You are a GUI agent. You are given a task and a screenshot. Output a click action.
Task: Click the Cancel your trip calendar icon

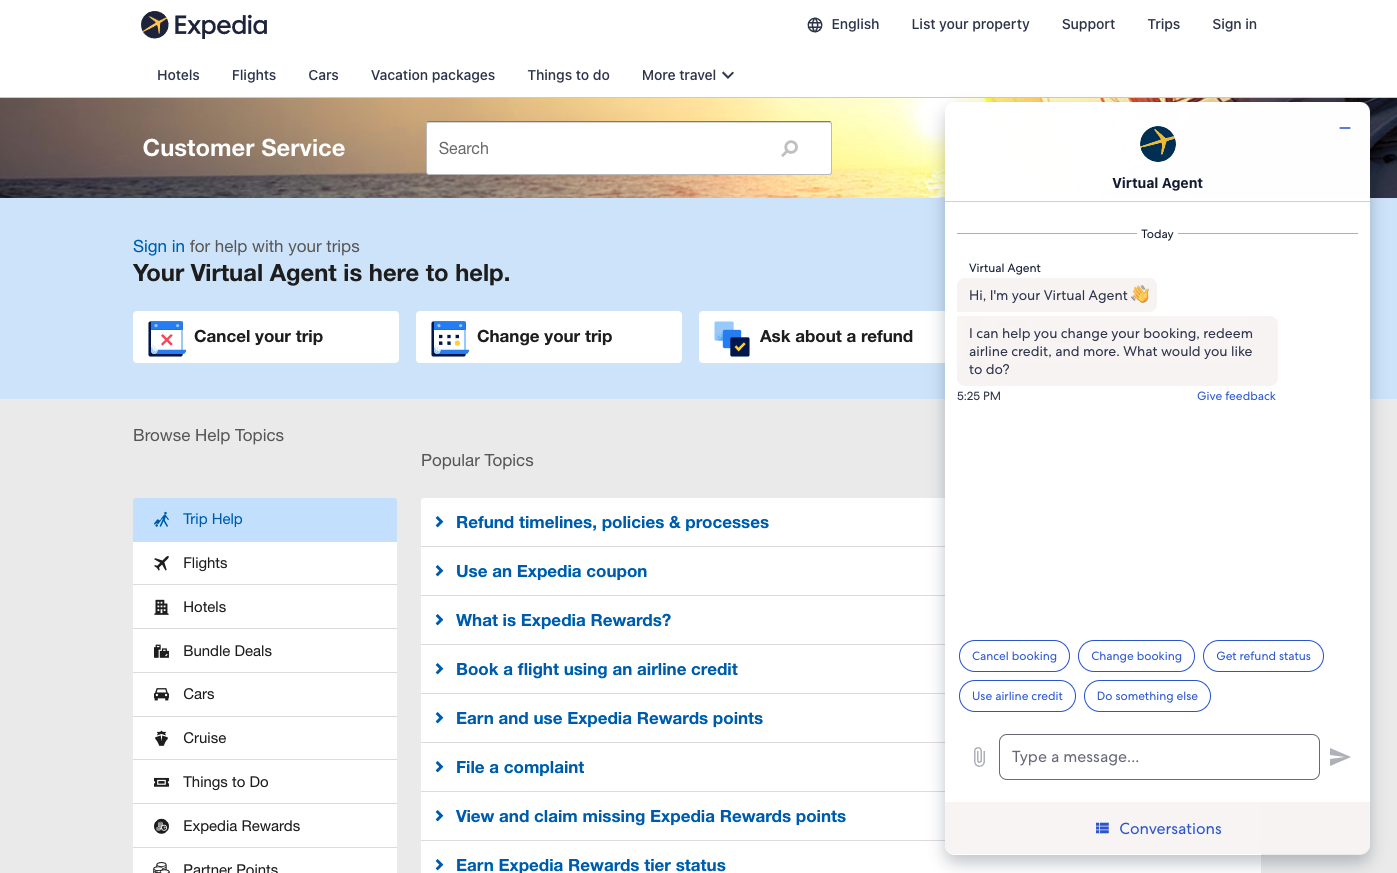[166, 338]
